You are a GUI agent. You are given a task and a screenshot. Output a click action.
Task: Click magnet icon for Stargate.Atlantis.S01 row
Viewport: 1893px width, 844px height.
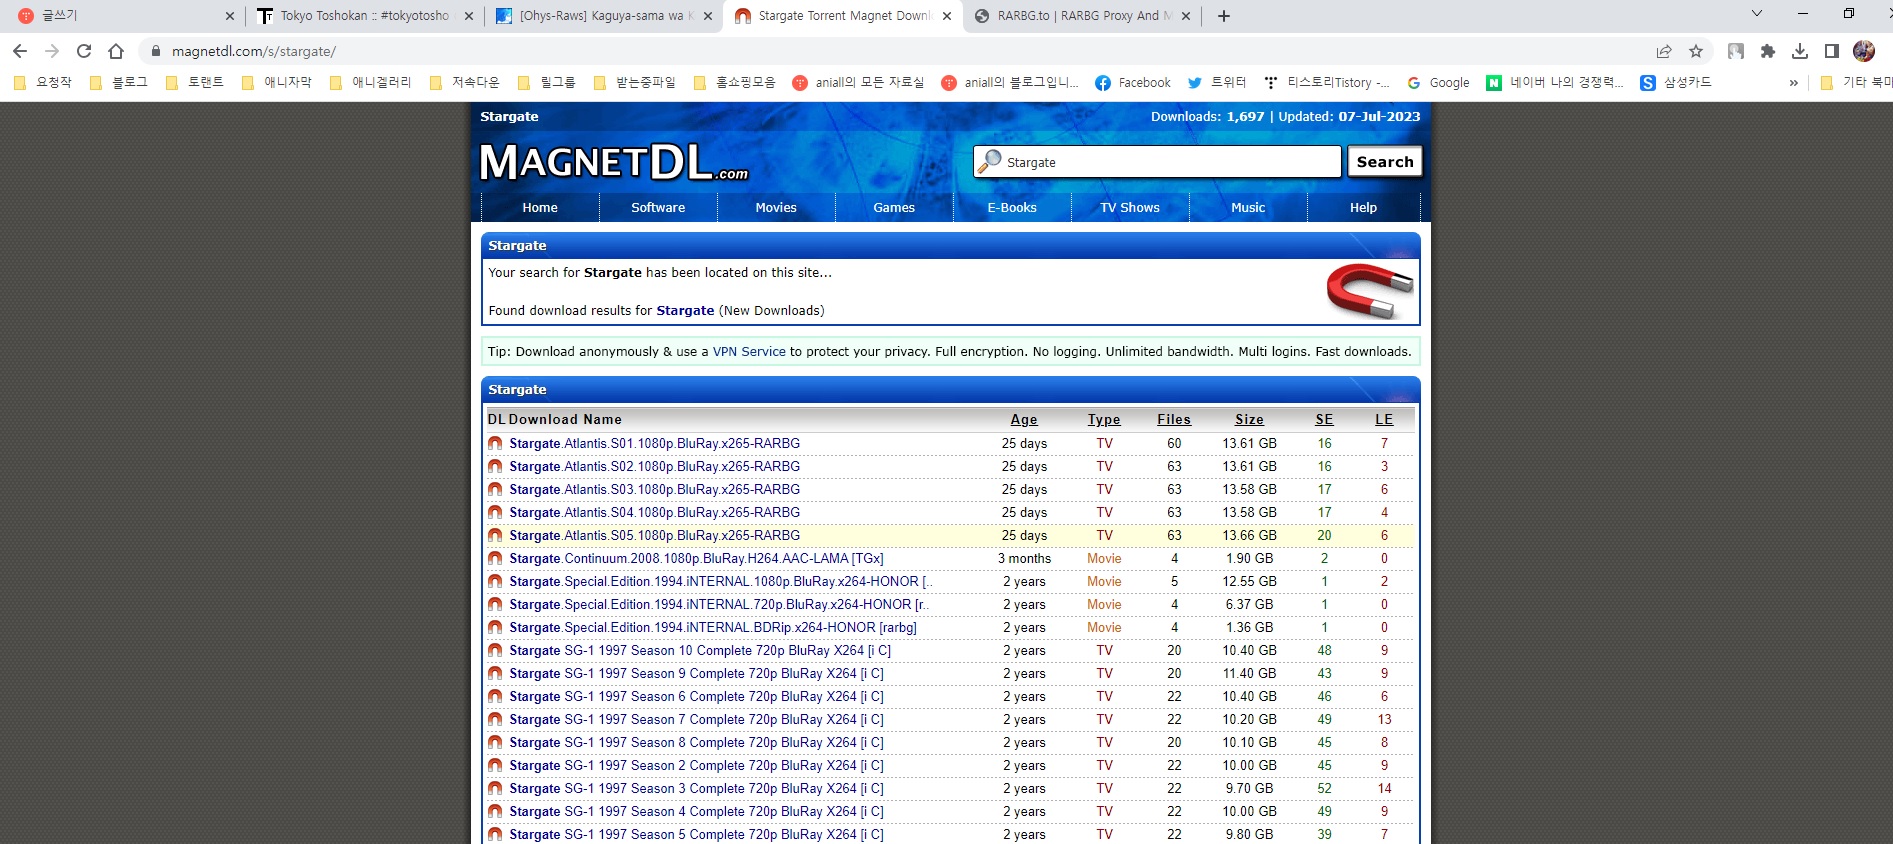click(495, 443)
